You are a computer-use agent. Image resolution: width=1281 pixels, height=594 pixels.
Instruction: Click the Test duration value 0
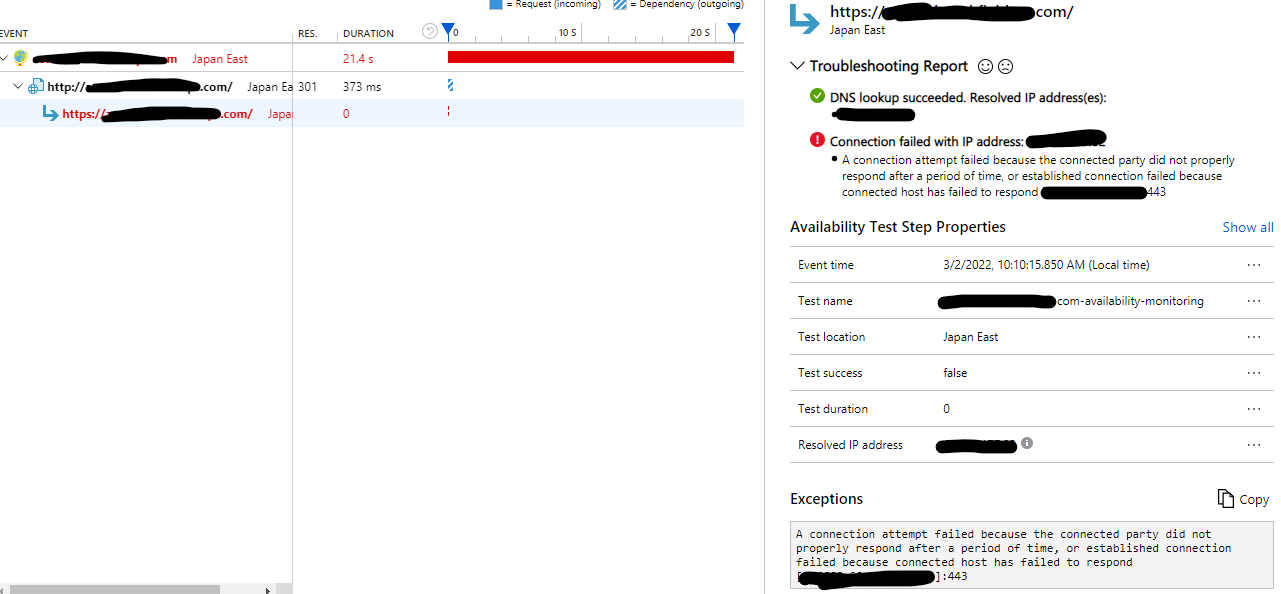(x=946, y=409)
